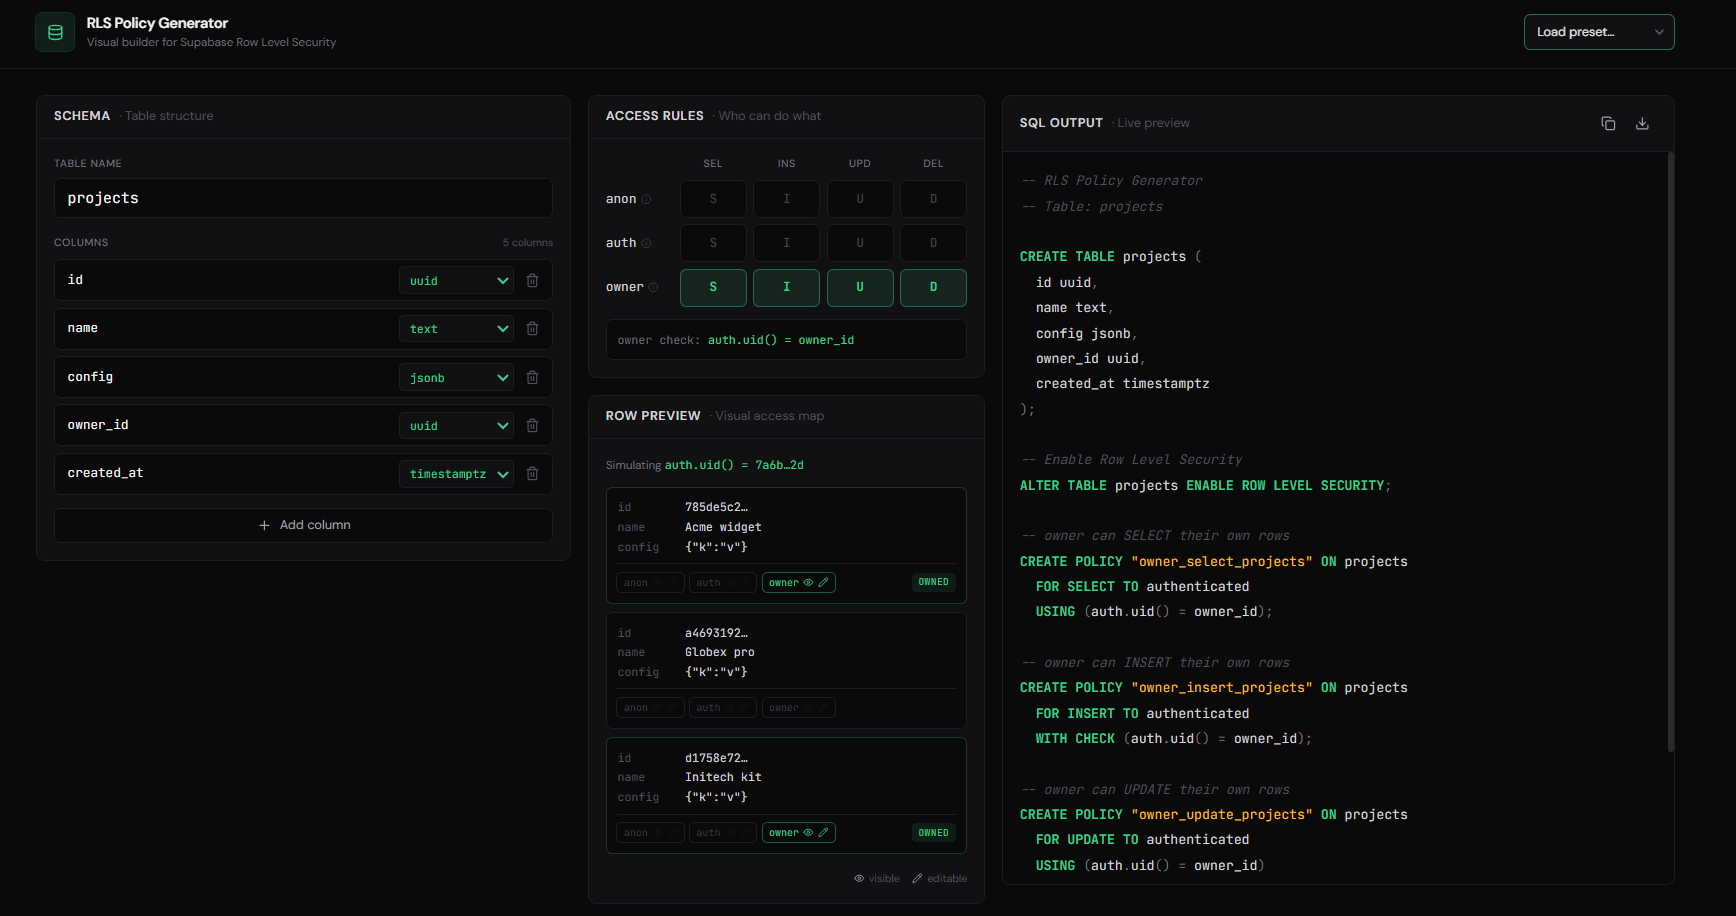Toggle auth DELETE permission
This screenshot has width=1736, height=916.
pyautogui.click(x=933, y=243)
